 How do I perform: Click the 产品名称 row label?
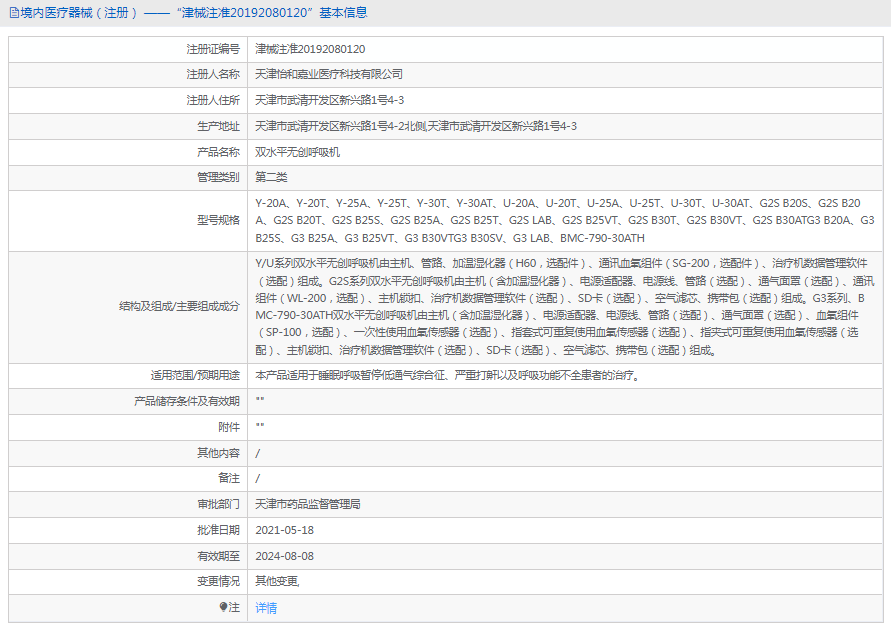coord(218,152)
